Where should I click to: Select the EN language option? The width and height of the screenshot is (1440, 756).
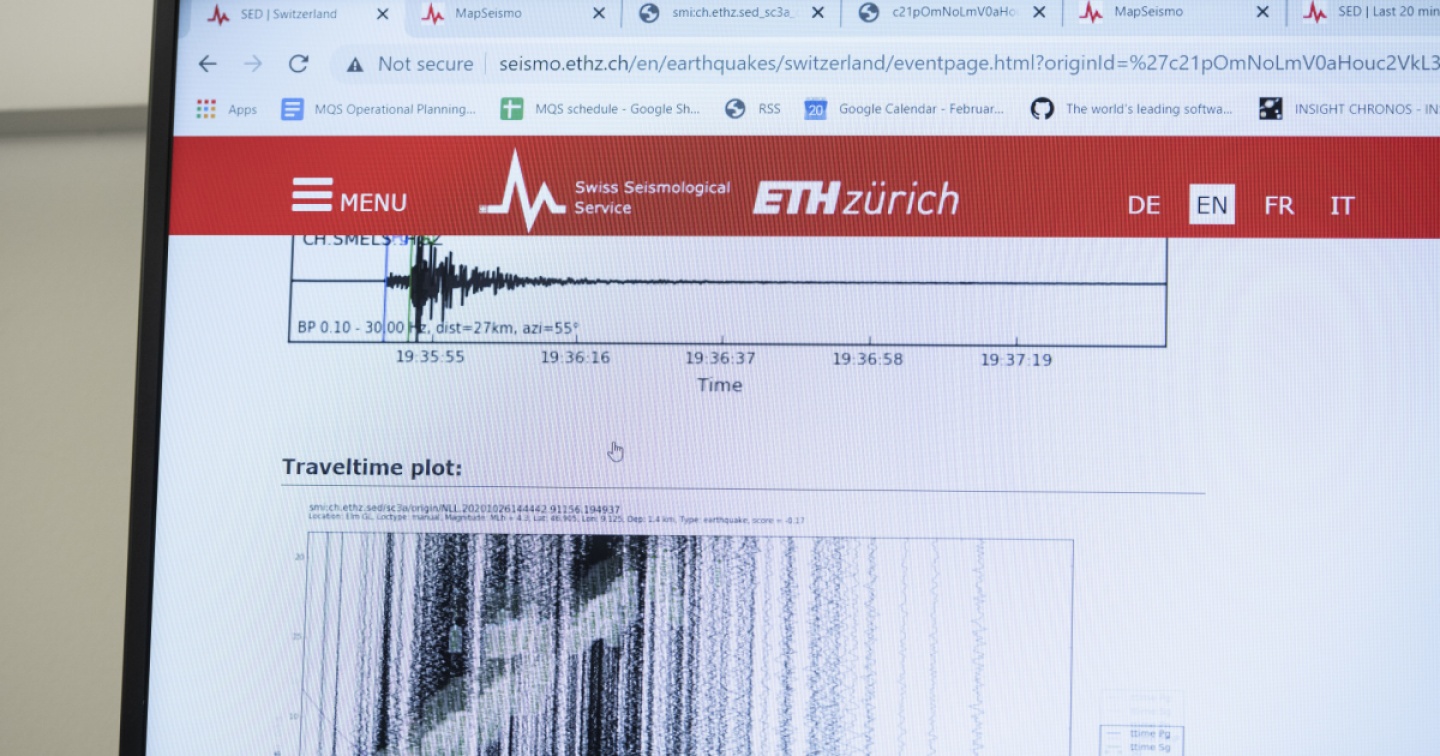(1211, 206)
